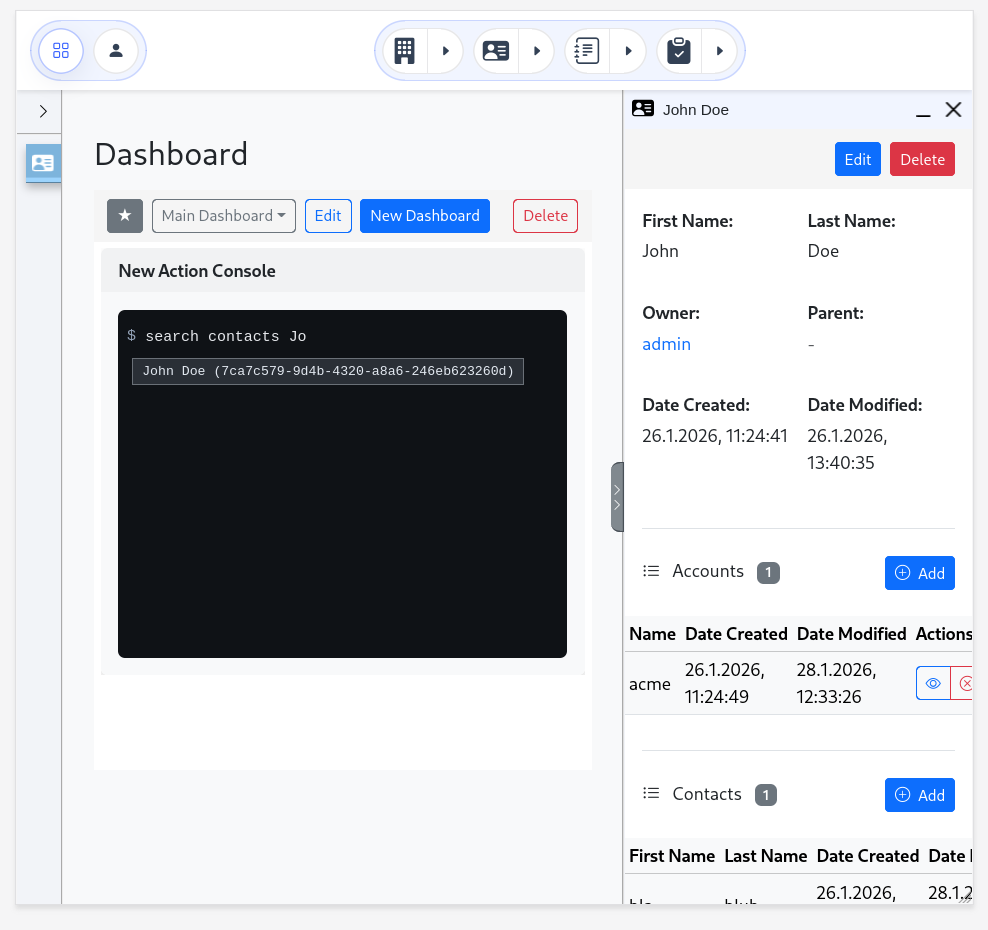The width and height of the screenshot is (988, 930).
Task: Click the panel splitter collapse handle
Action: click(x=617, y=497)
